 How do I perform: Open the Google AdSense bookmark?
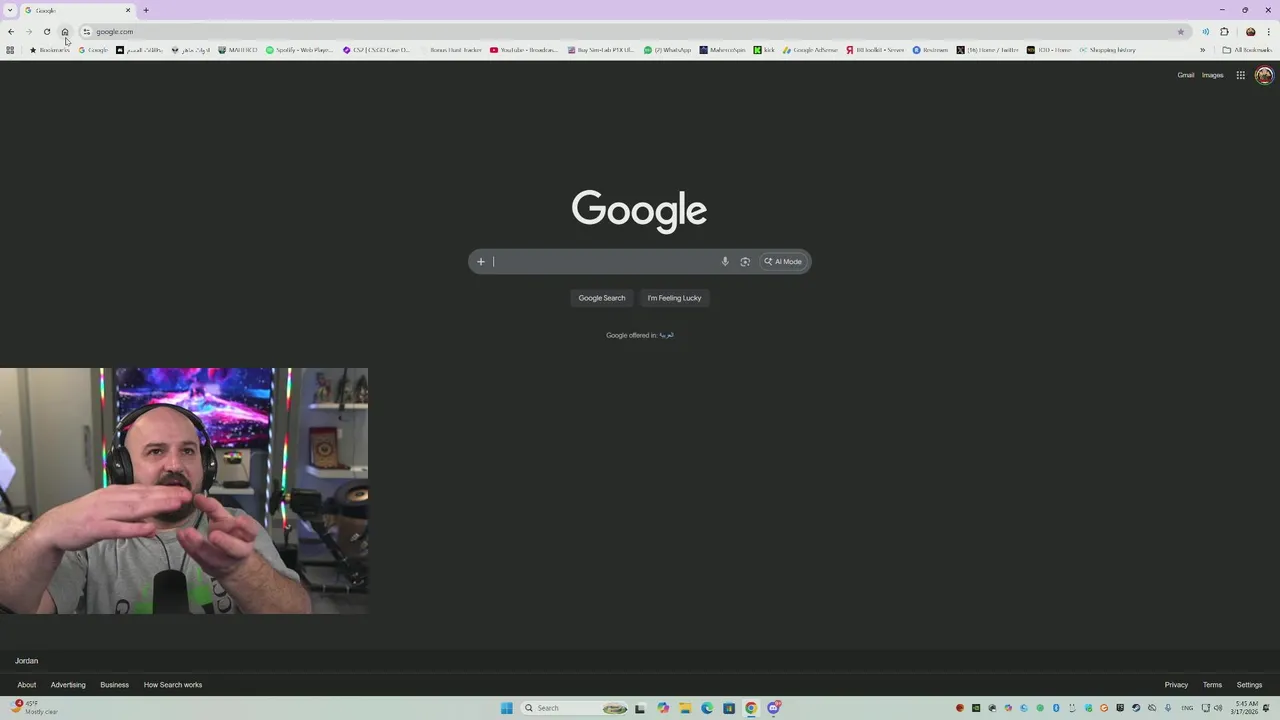pyautogui.click(x=810, y=50)
